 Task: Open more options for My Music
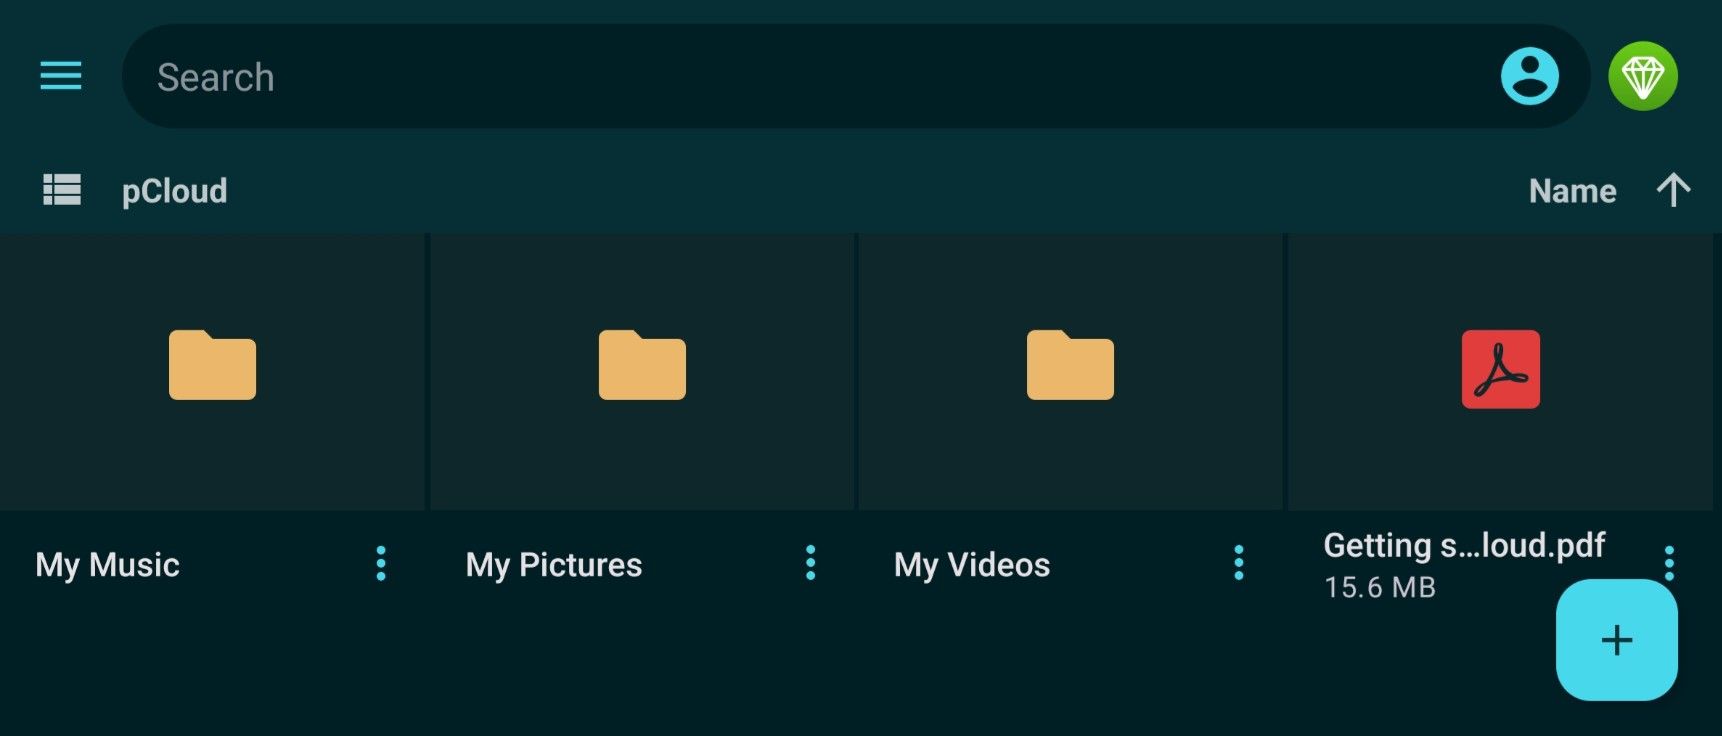point(381,564)
